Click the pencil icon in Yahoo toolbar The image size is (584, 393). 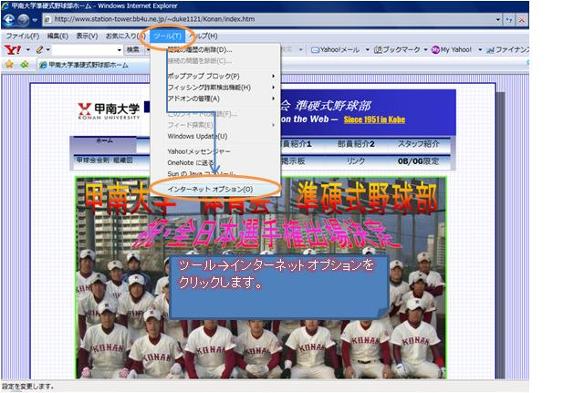[x=39, y=50]
